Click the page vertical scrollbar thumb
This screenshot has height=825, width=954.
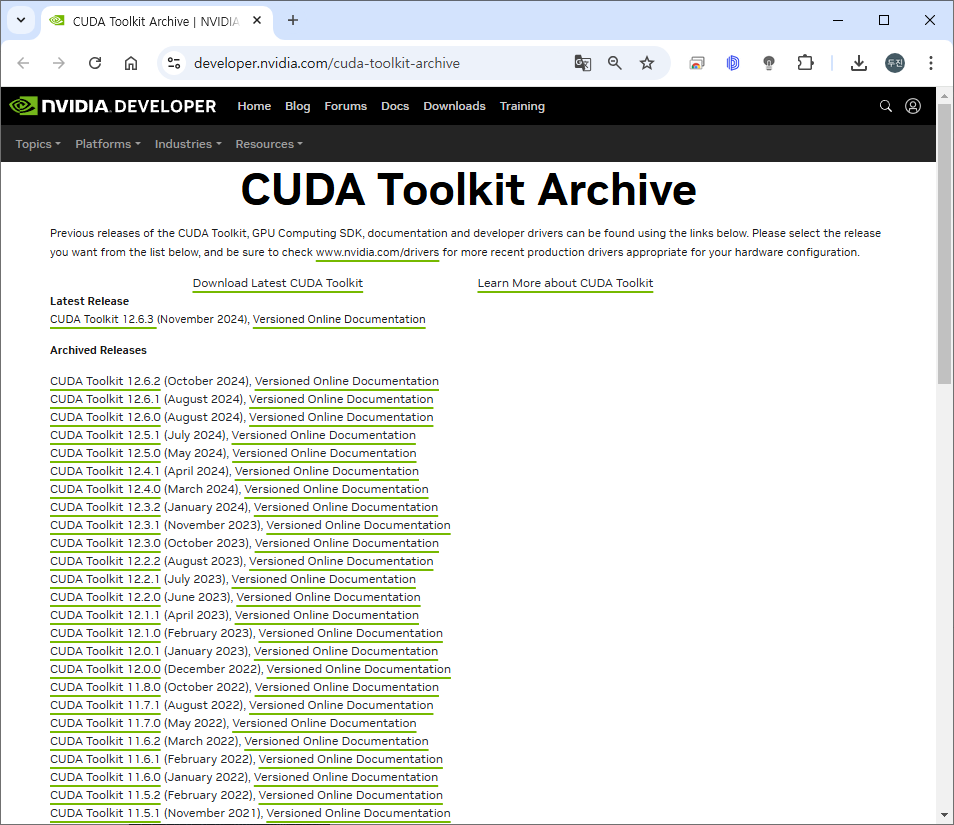point(944,243)
